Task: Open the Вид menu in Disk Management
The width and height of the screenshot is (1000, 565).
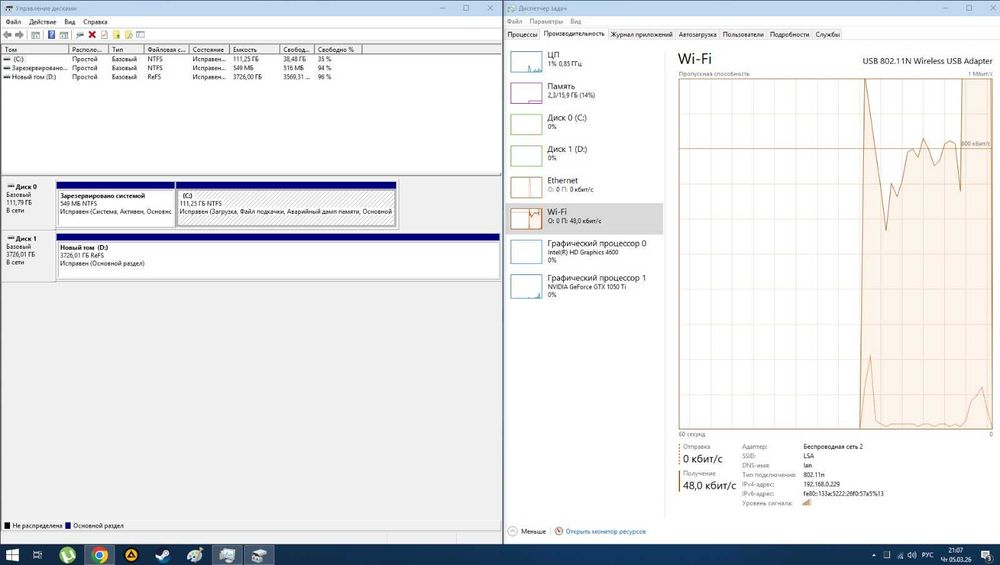Action: tap(70, 22)
